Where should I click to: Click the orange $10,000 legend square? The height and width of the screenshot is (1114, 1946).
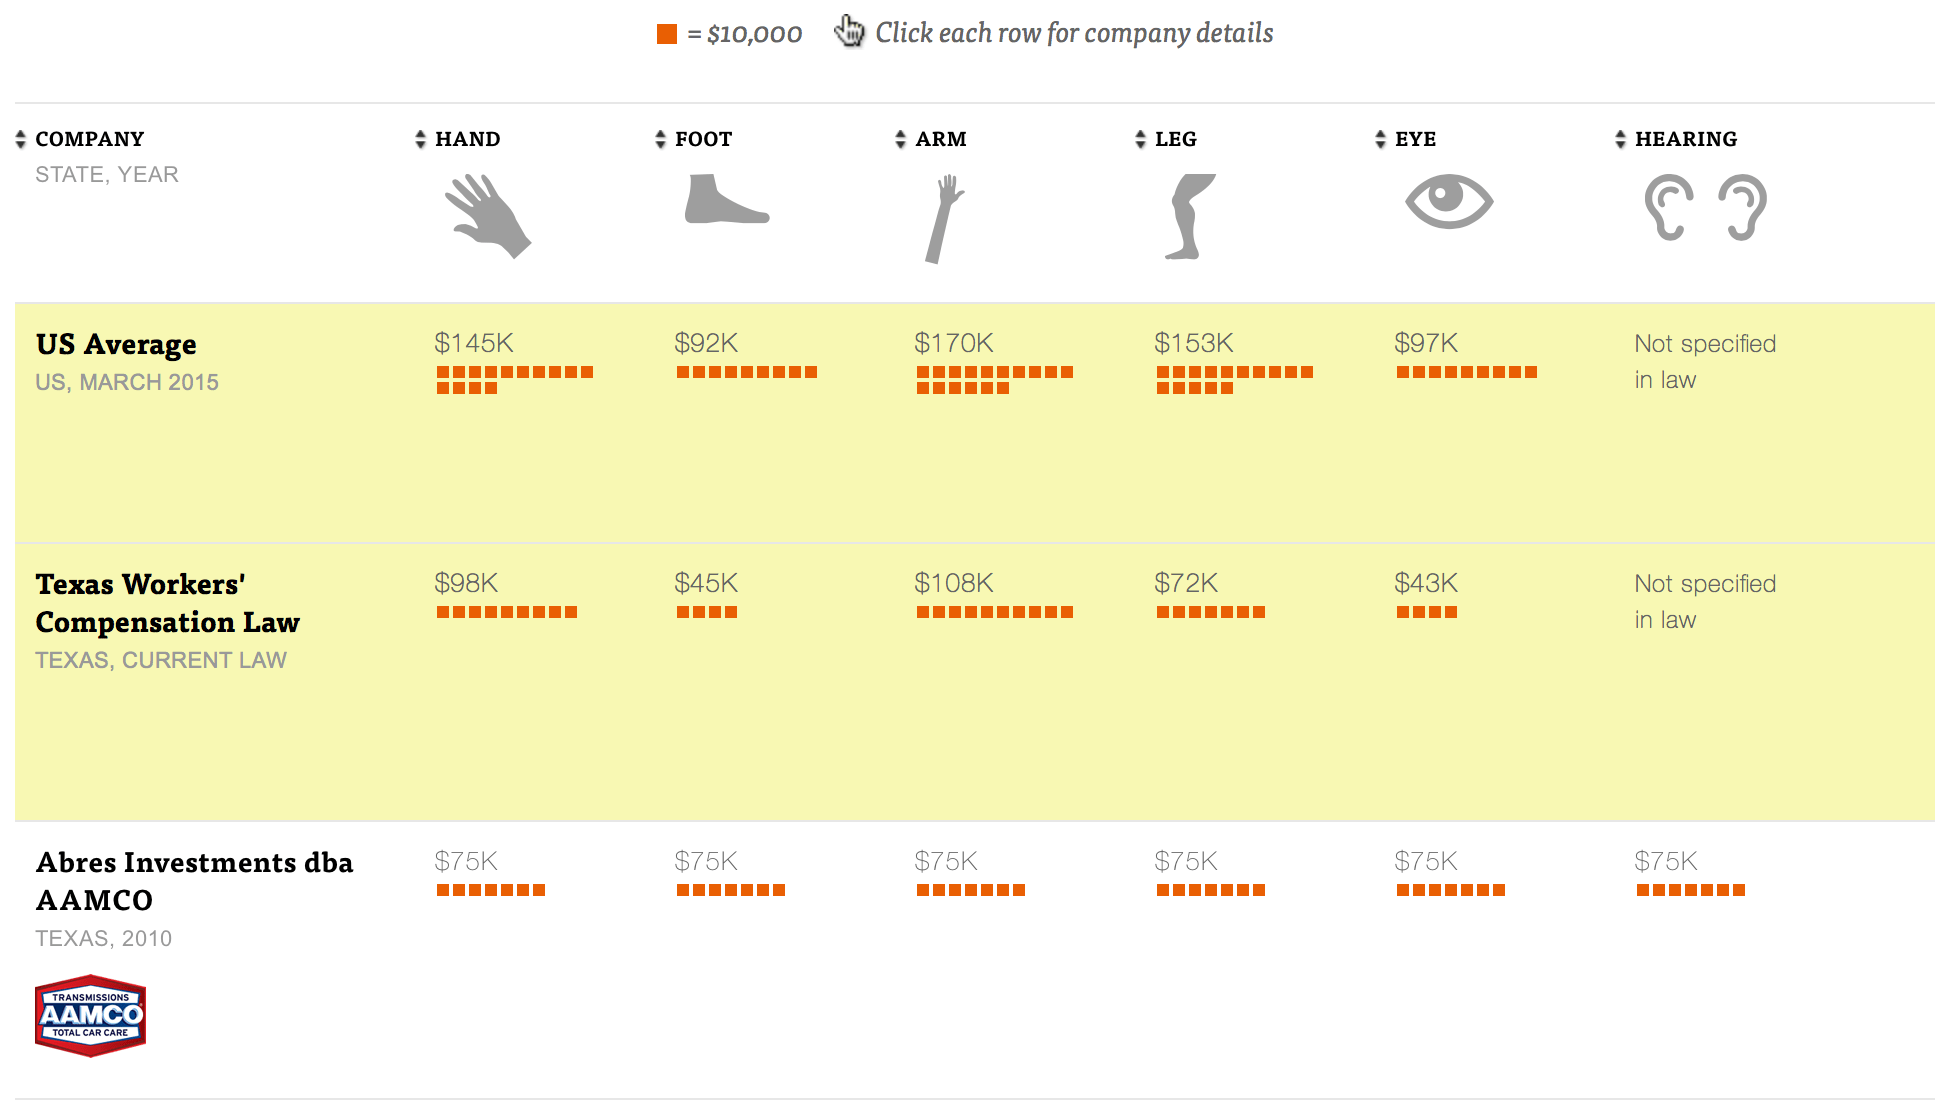coord(667,34)
